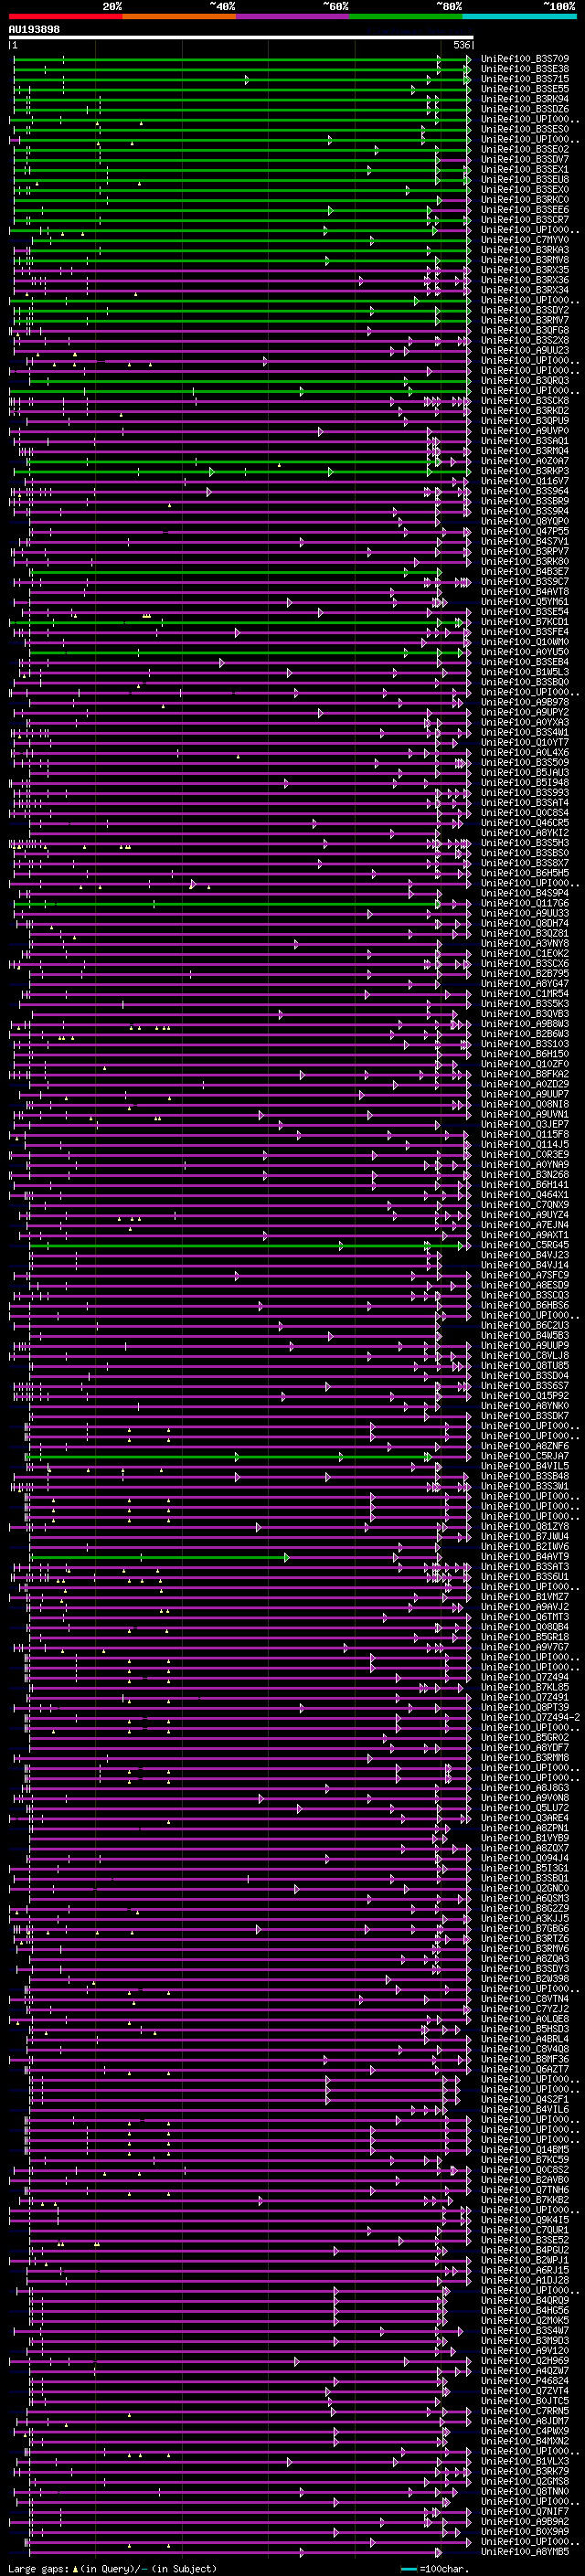Select hit label UniRef100_A7SFC9
The image size is (585, 2576).
pyautogui.click(x=525, y=1275)
